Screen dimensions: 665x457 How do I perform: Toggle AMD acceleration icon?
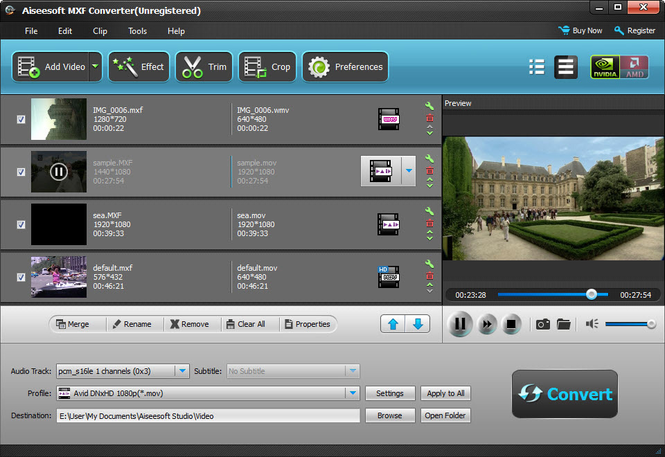pos(634,67)
